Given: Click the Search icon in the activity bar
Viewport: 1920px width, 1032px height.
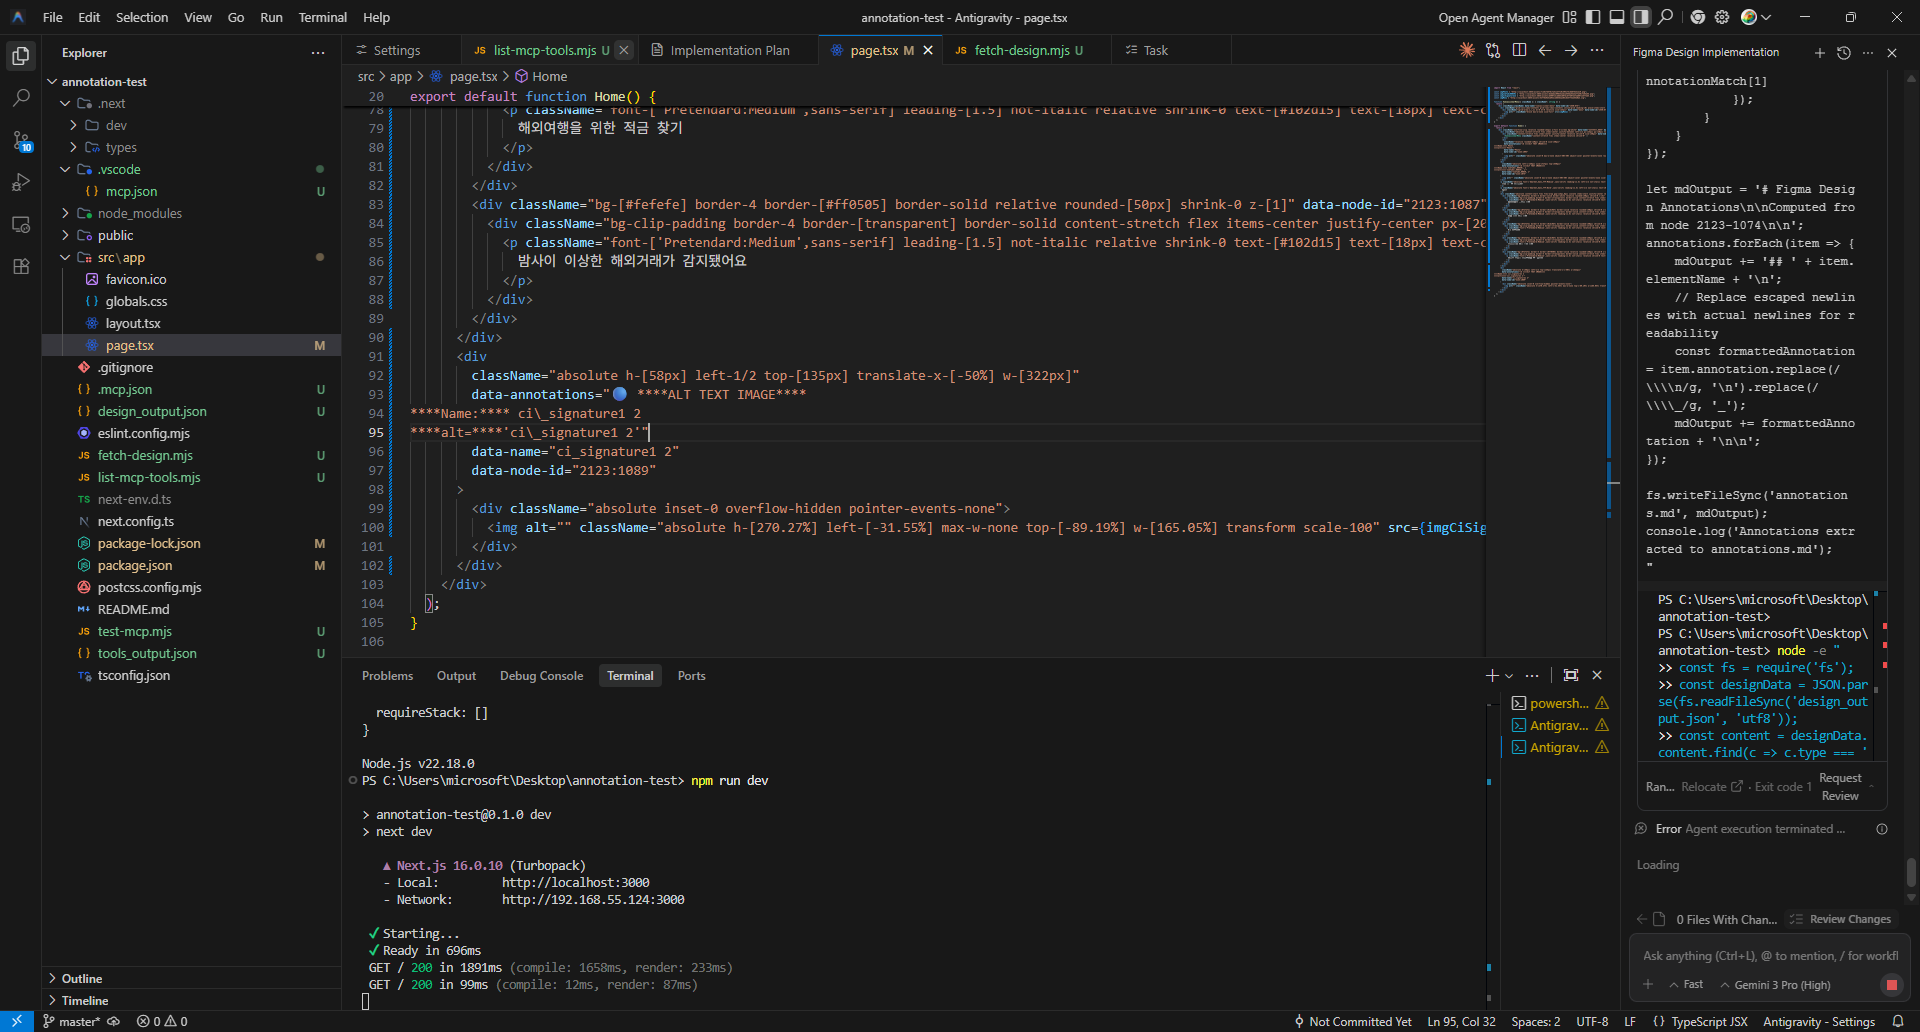Looking at the screenshot, I should (x=21, y=98).
